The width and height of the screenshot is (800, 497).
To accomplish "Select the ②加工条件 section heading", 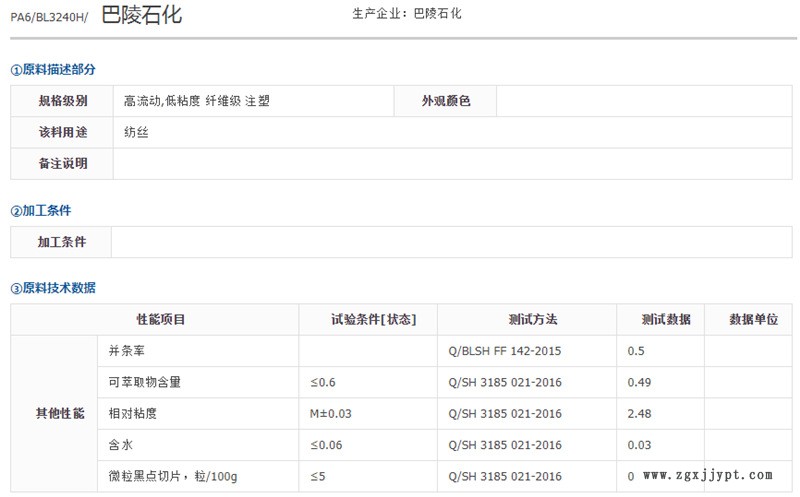I will [41, 211].
